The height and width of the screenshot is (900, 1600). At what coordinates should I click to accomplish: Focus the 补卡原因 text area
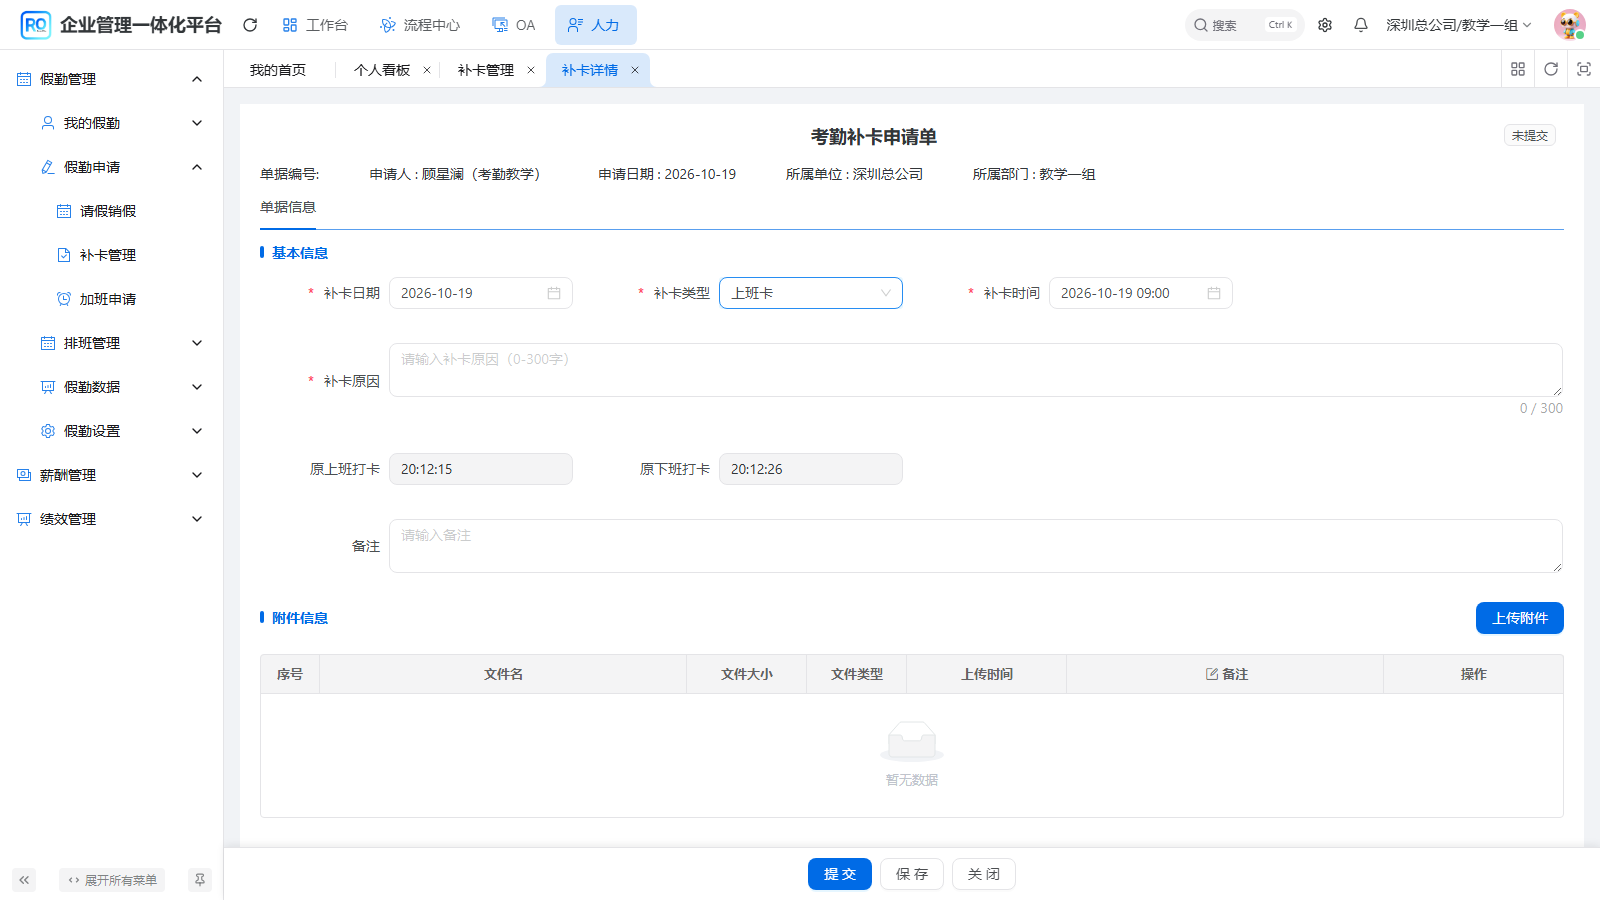click(976, 370)
